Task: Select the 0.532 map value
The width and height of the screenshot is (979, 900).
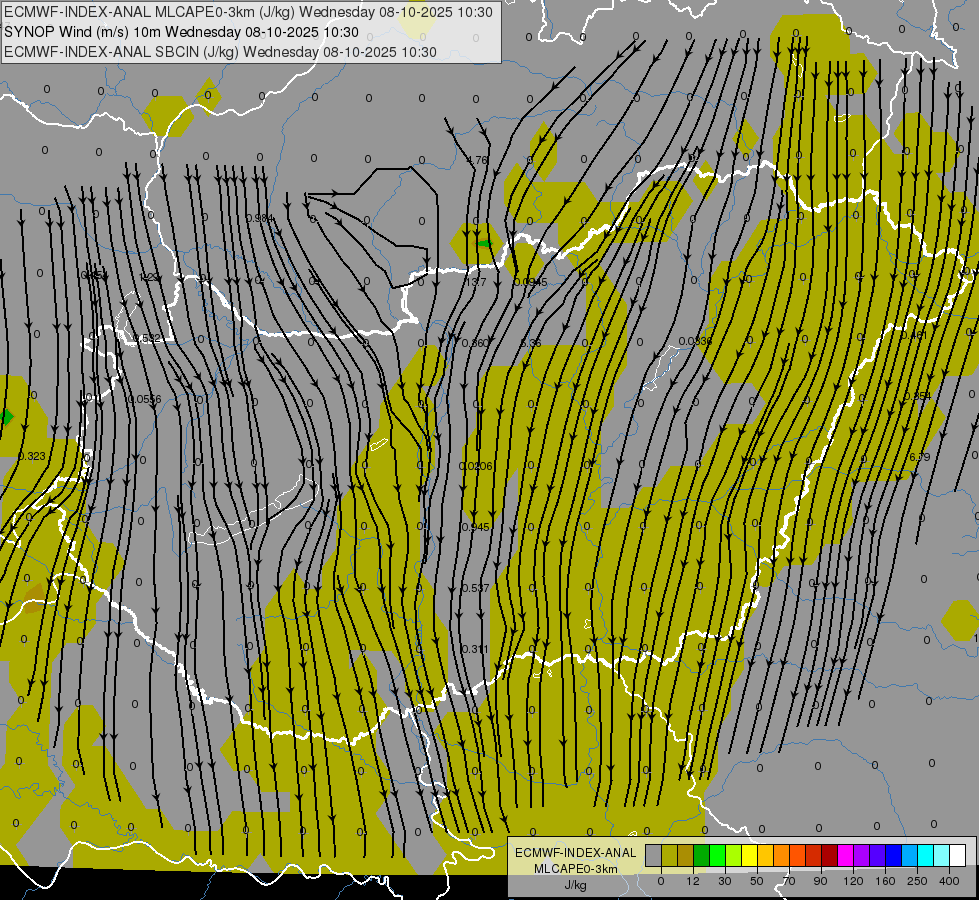Action: [x=147, y=339]
